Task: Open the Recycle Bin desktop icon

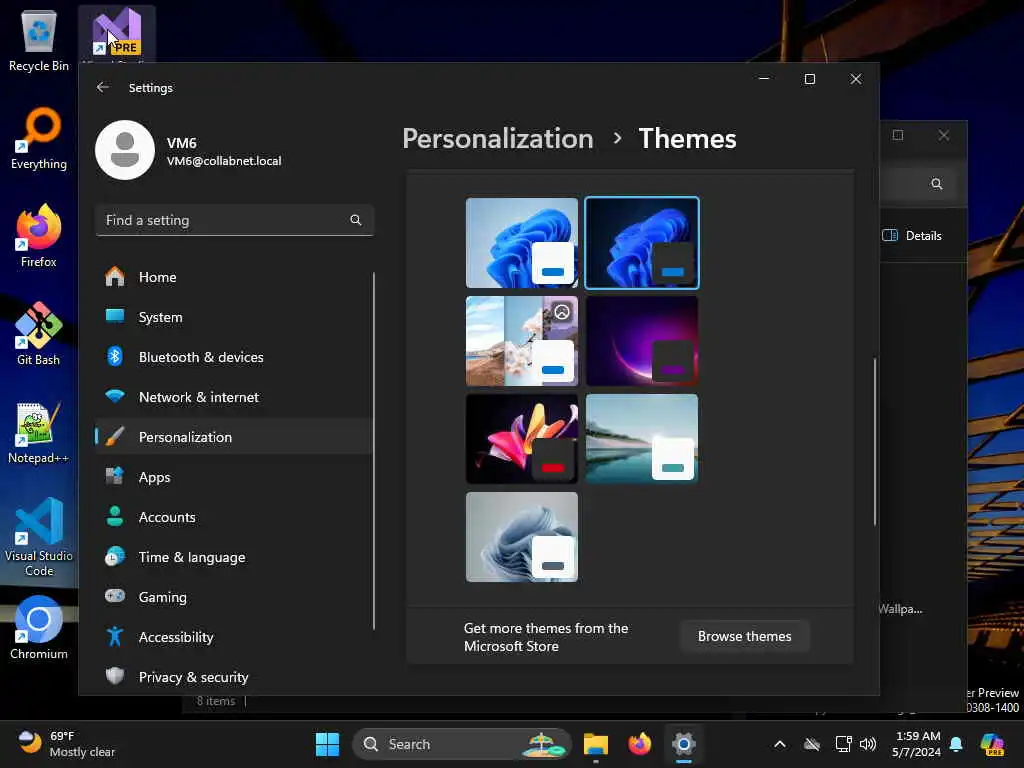Action: point(39,40)
